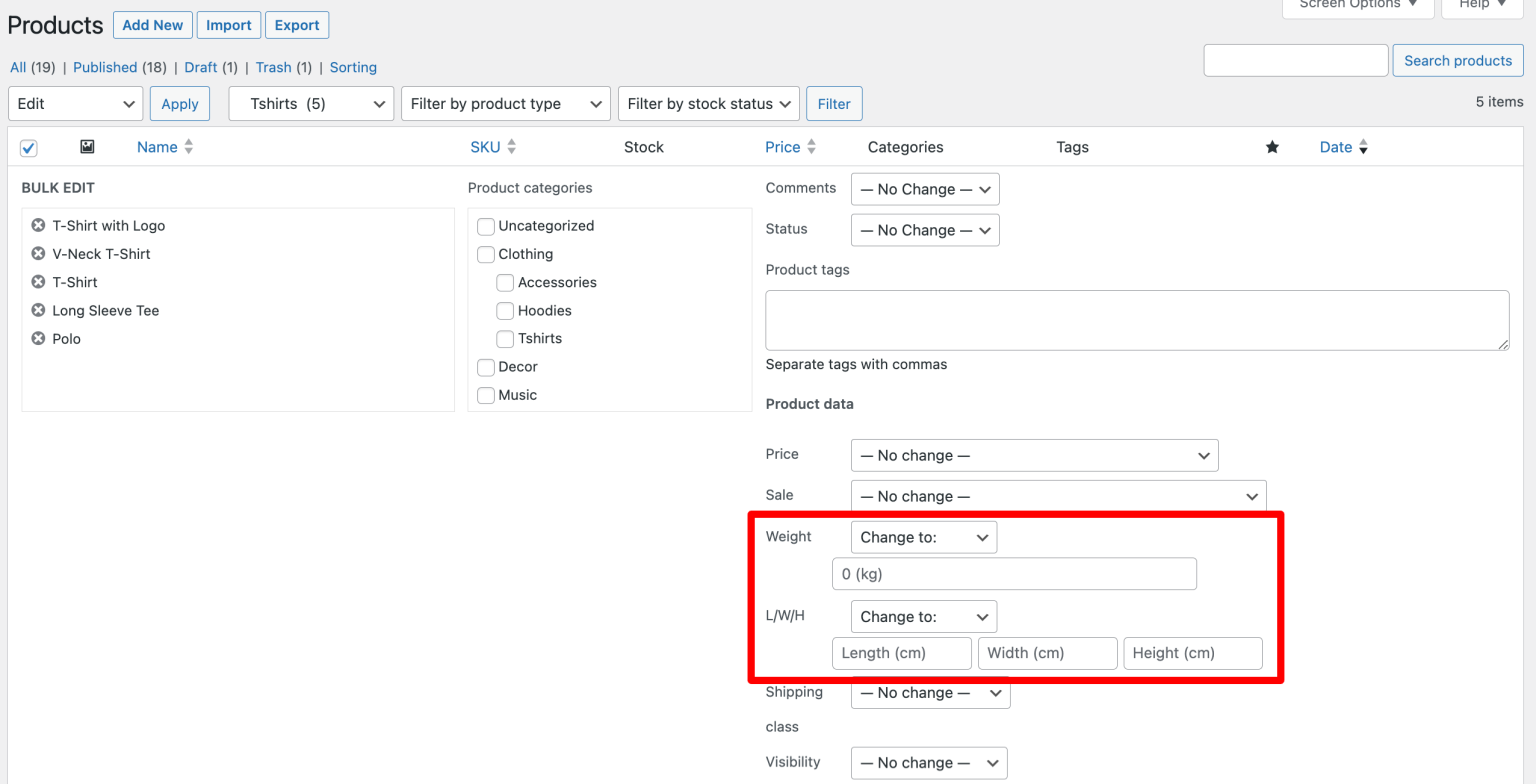Image resolution: width=1536 pixels, height=784 pixels.
Task: Remove "T-Shirt with Logo" from bulk edit list
Action: (x=37, y=225)
